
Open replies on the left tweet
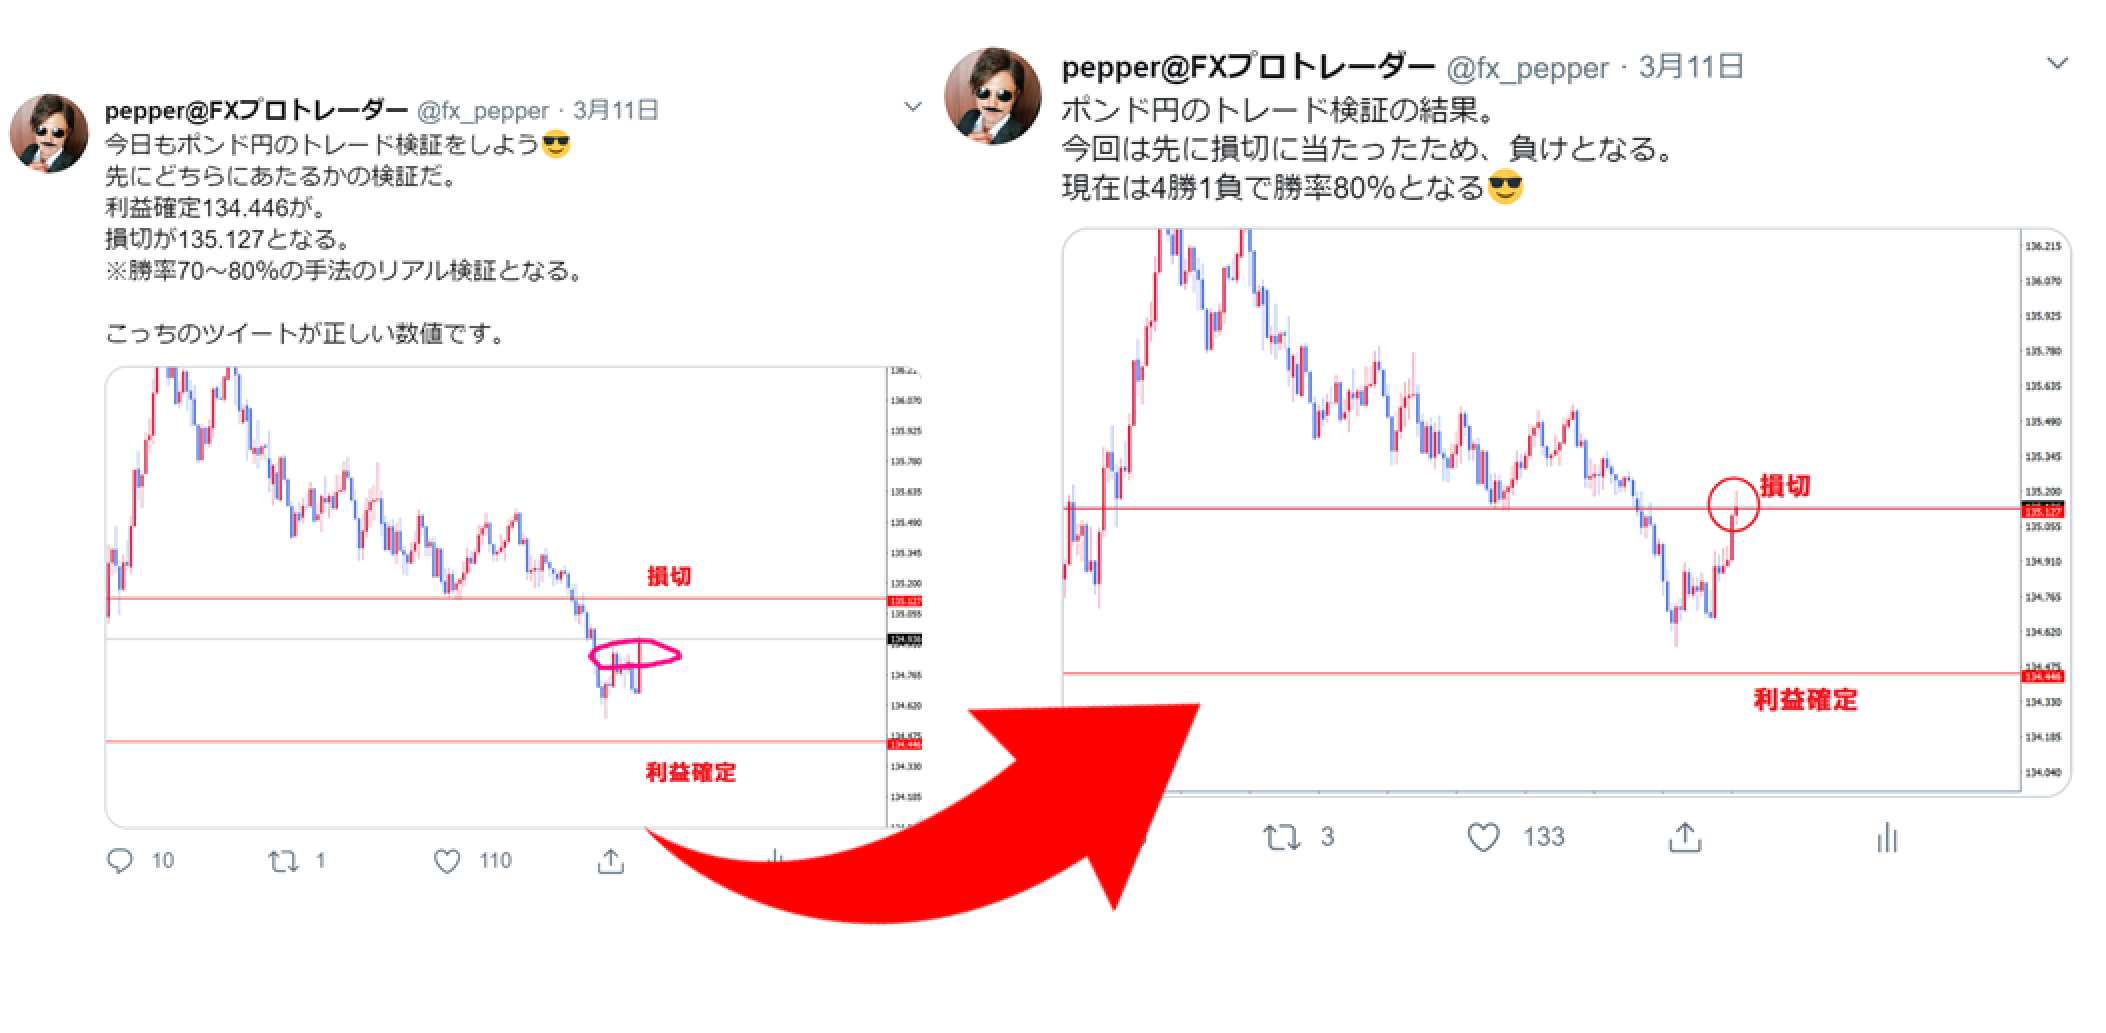[x=120, y=861]
